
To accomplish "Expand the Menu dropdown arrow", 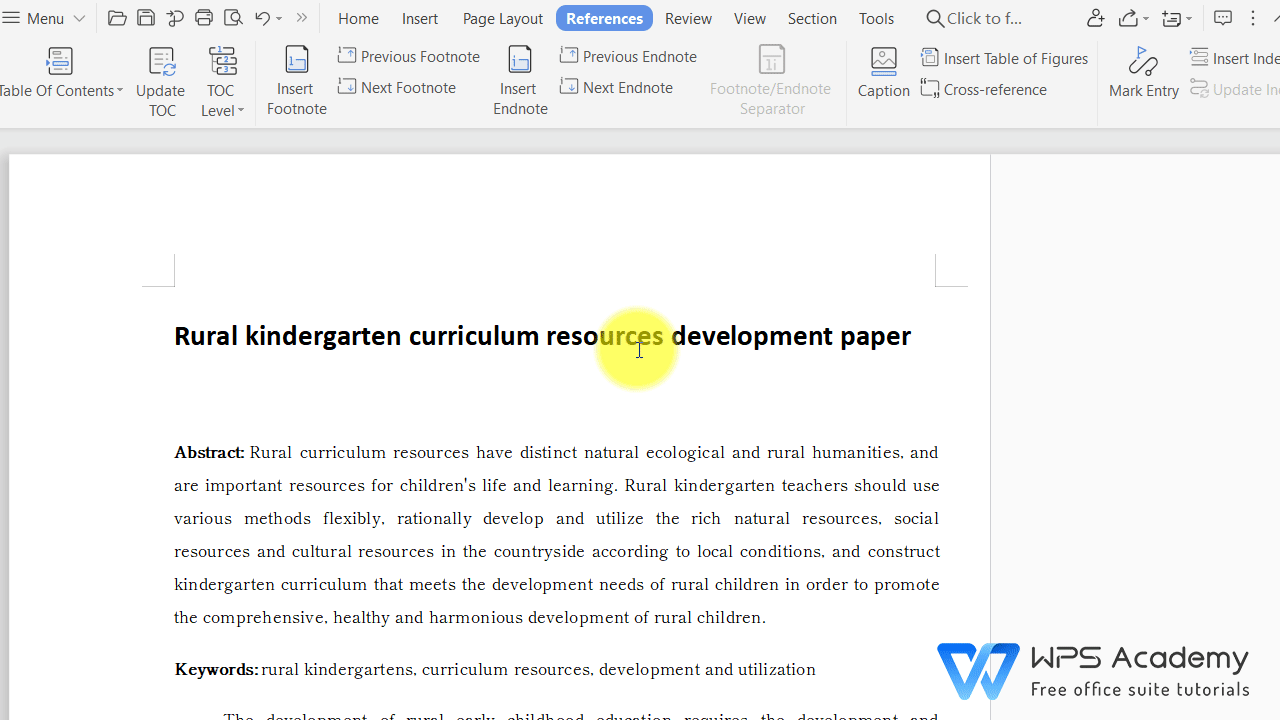I will click(x=79, y=17).
